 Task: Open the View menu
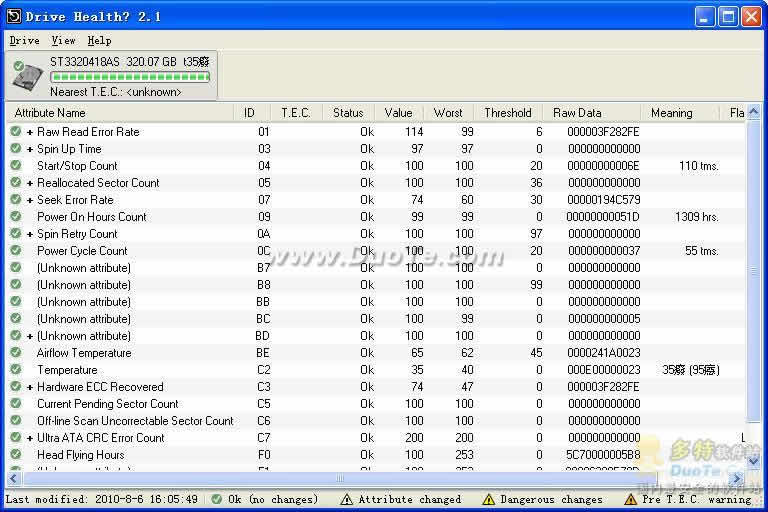click(64, 41)
